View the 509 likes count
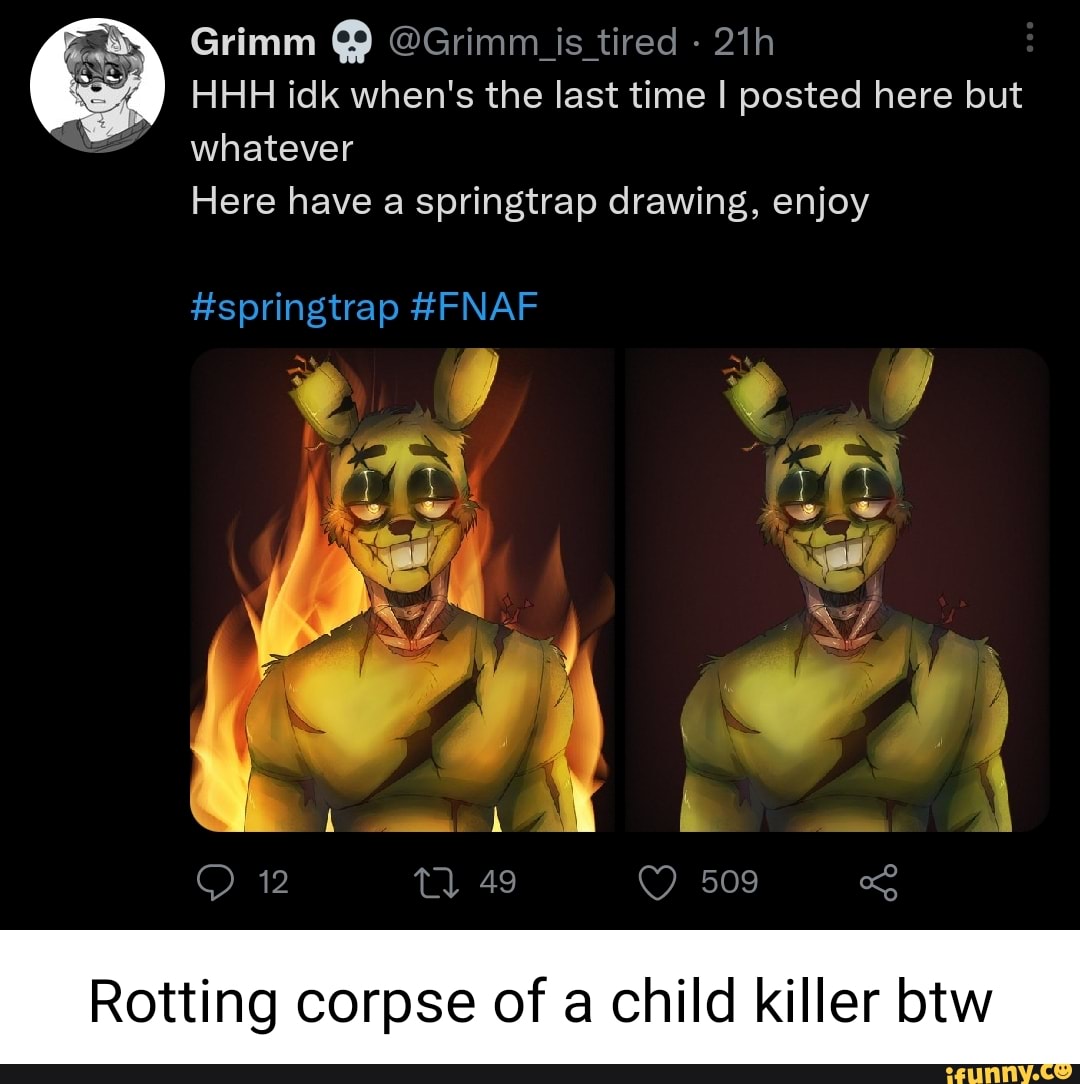Screen dimensions: 1080x1084 click(728, 881)
